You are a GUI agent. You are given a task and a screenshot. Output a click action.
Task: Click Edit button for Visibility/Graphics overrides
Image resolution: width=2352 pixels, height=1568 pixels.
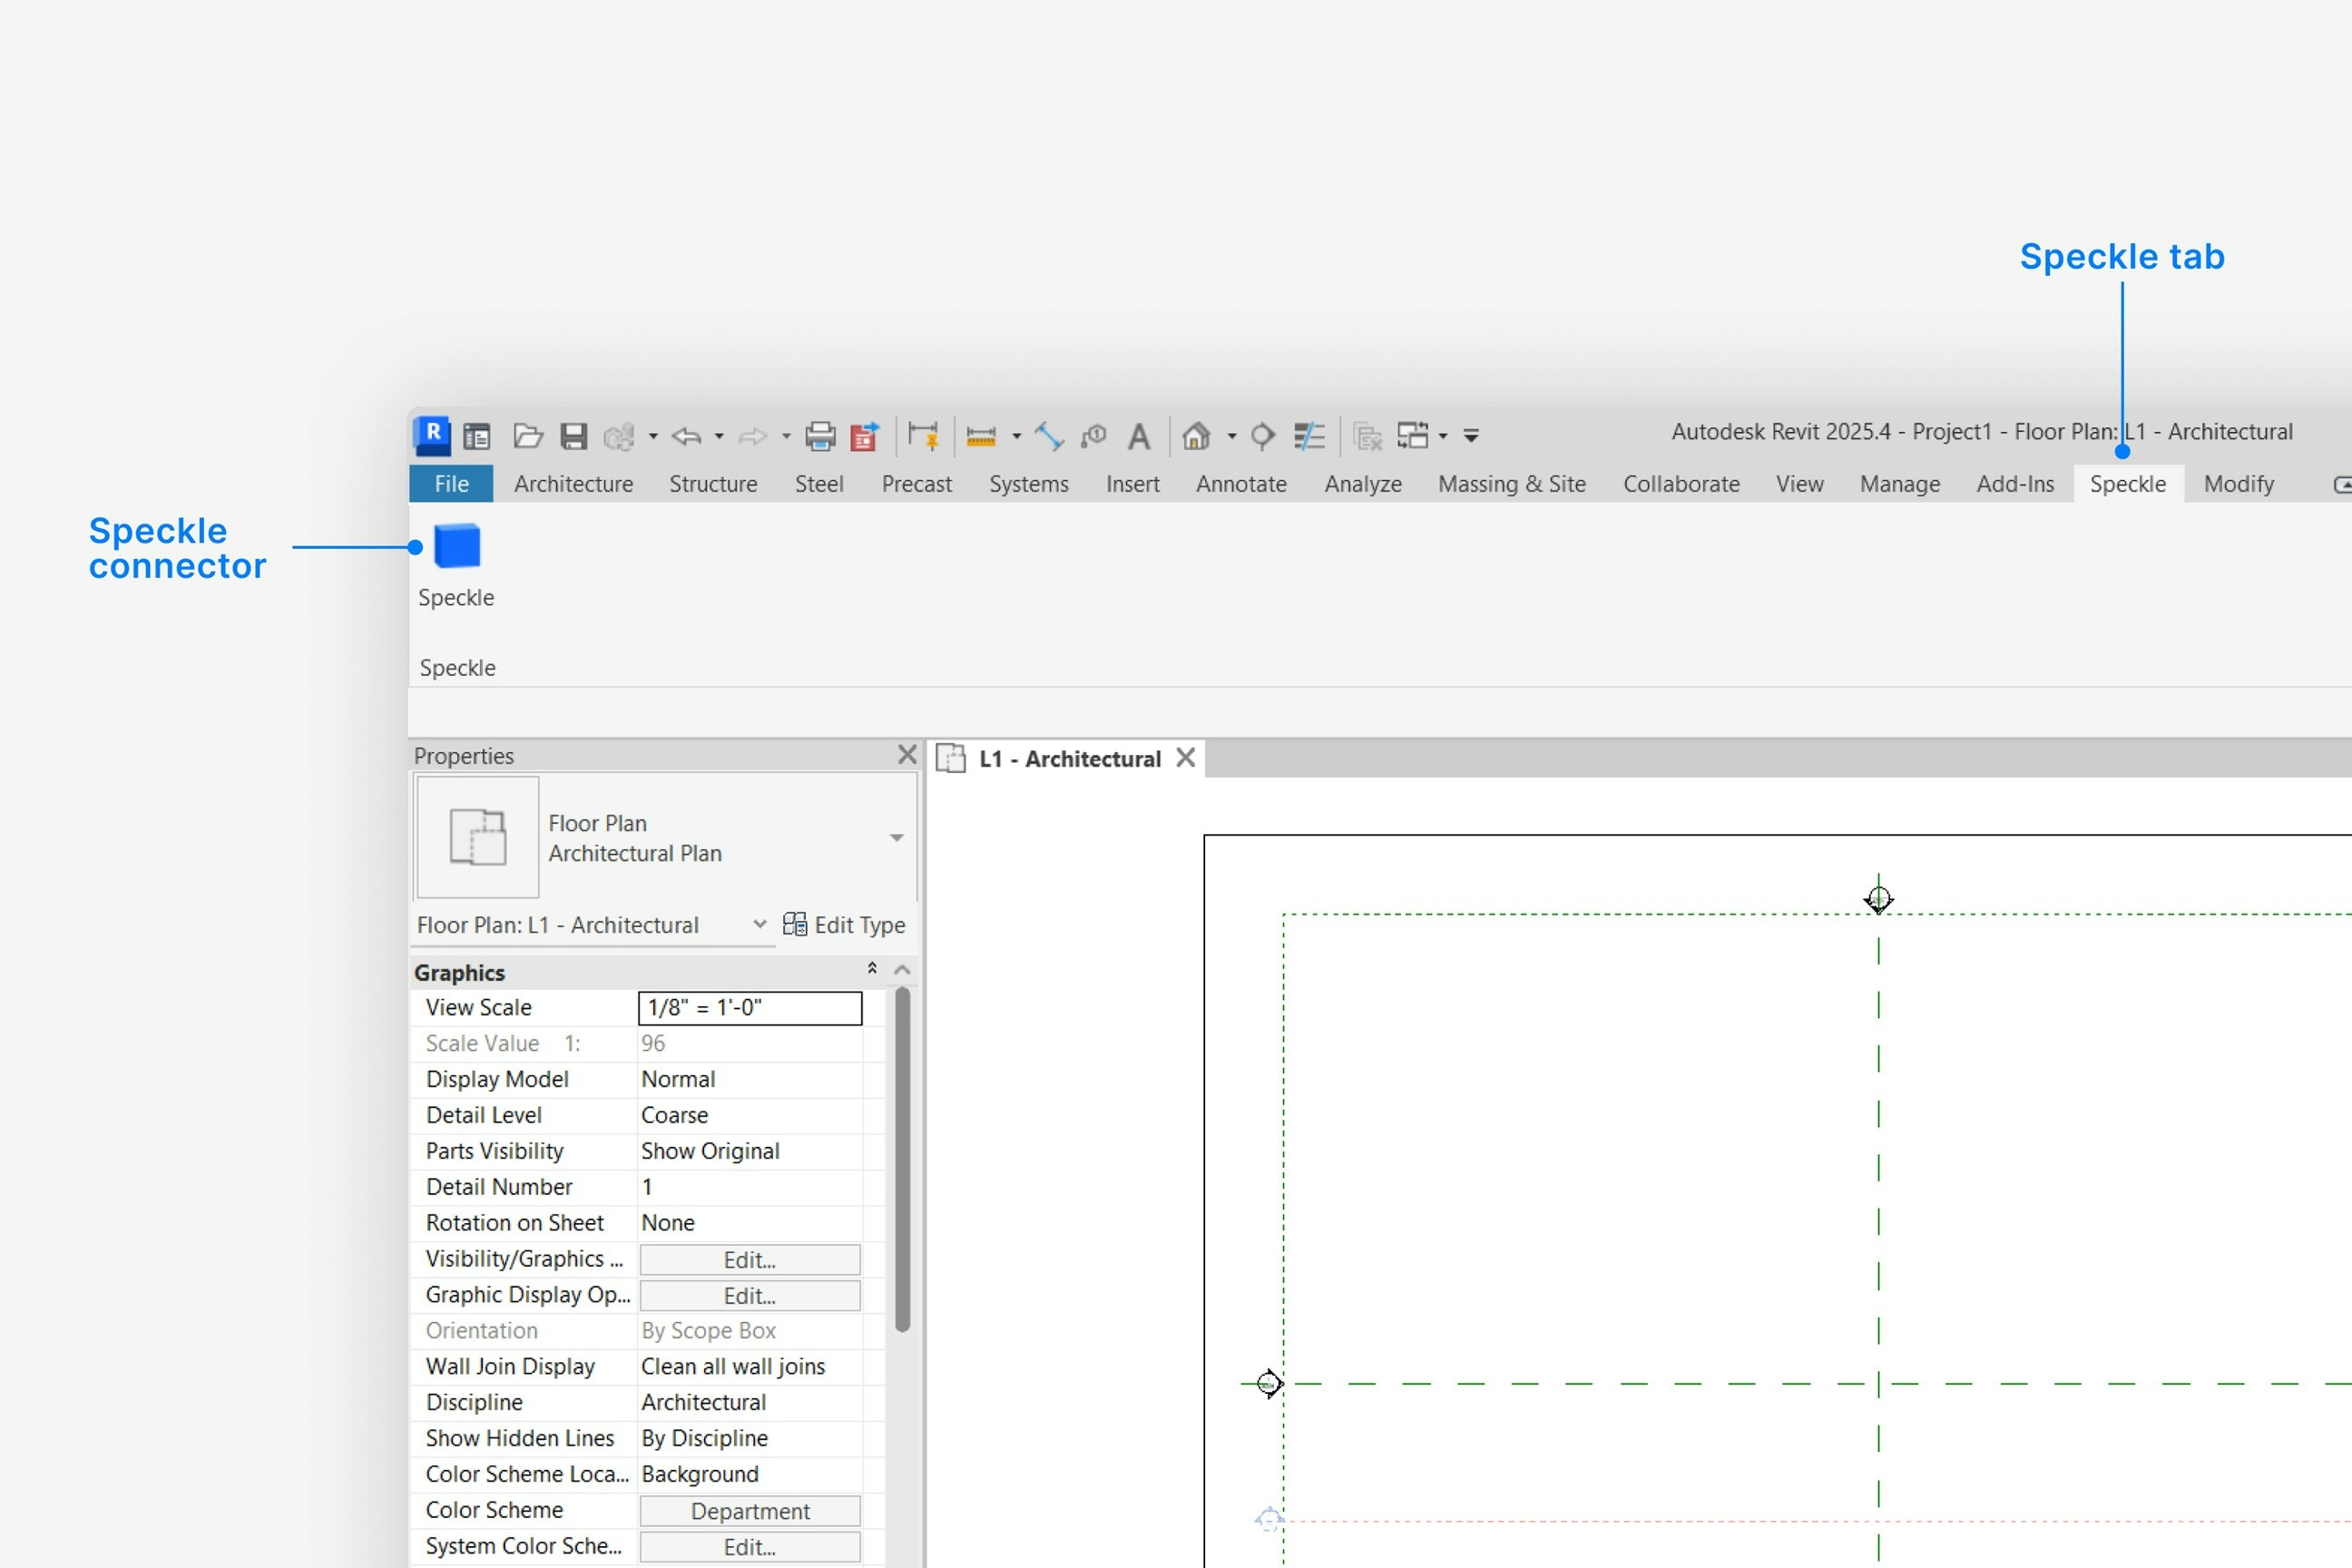click(x=749, y=1259)
